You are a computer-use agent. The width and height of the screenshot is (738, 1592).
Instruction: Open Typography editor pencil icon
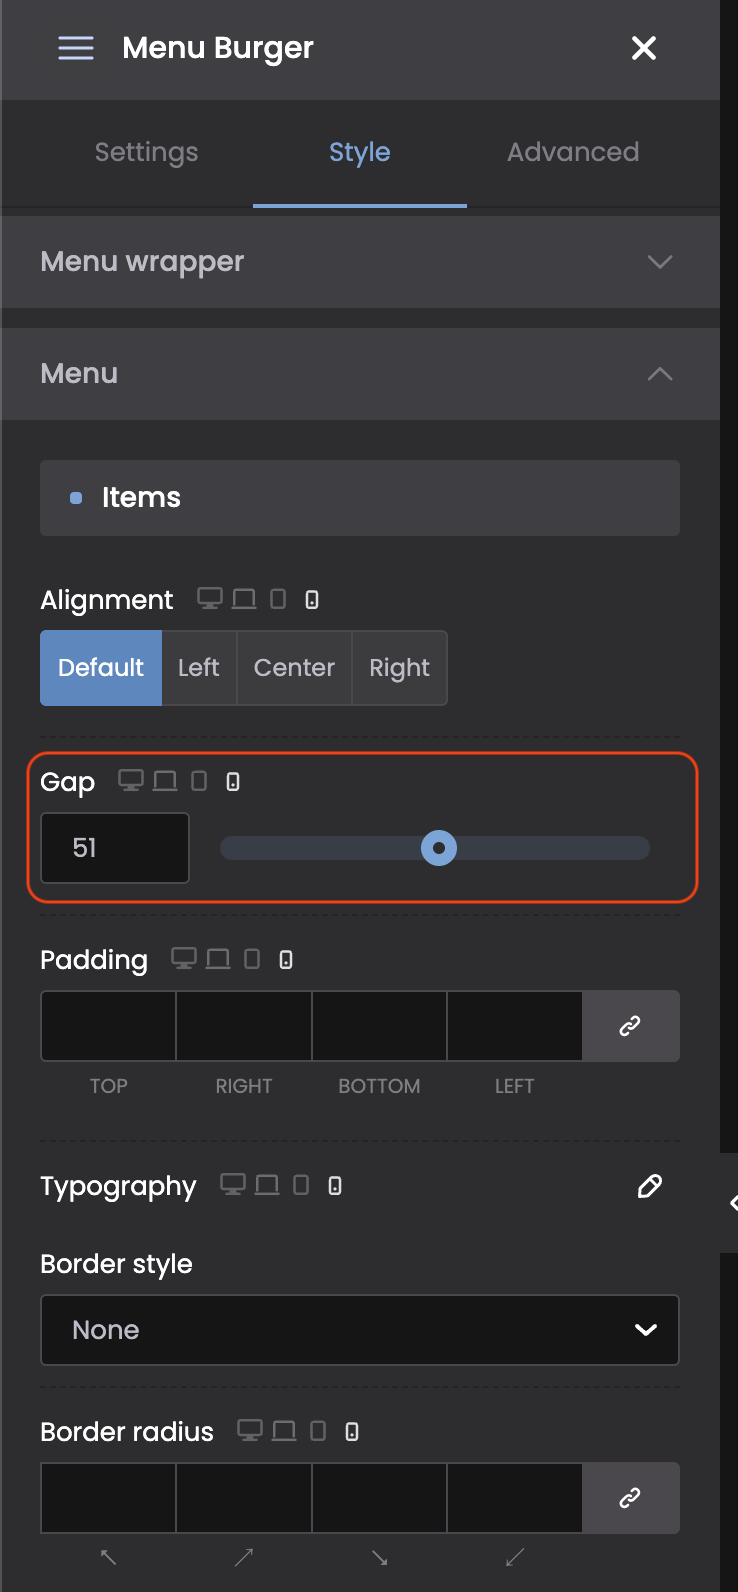649,1186
